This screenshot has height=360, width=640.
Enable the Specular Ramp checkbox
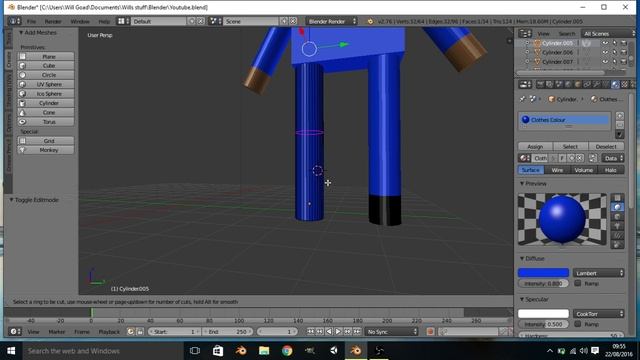point(578,324)
